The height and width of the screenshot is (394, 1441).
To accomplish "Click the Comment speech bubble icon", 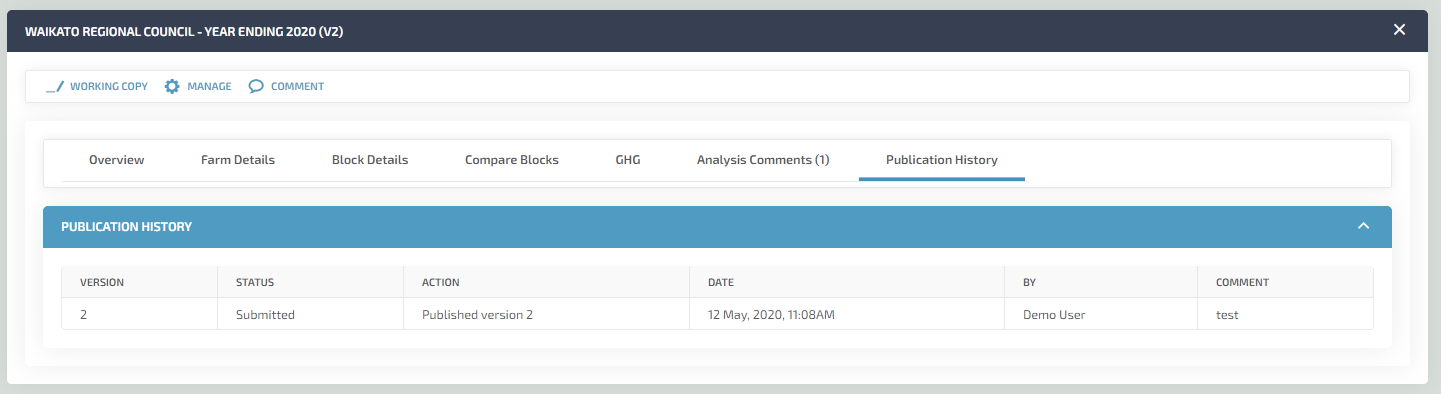I will tap(256, 87).
